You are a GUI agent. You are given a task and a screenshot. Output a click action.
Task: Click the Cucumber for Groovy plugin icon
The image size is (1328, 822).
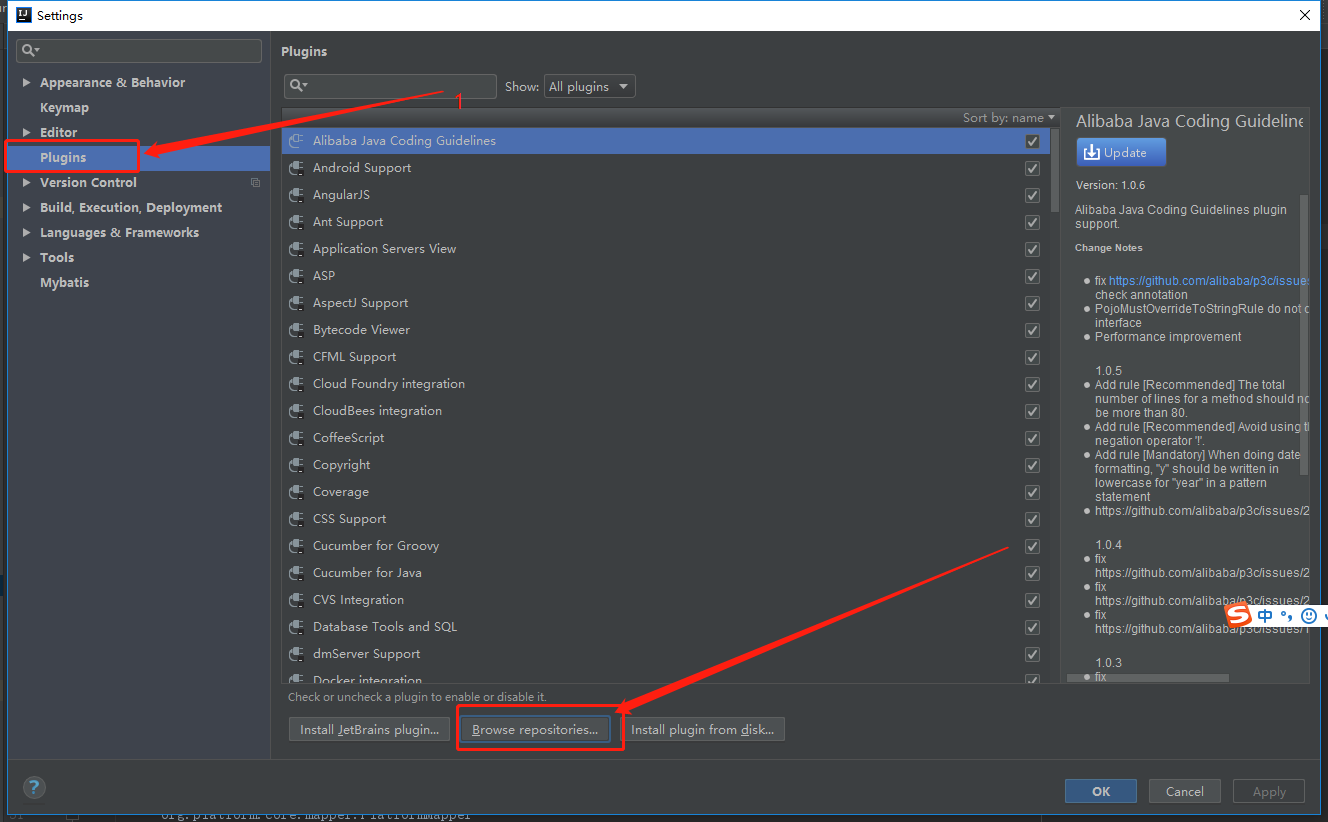[296, 546]
